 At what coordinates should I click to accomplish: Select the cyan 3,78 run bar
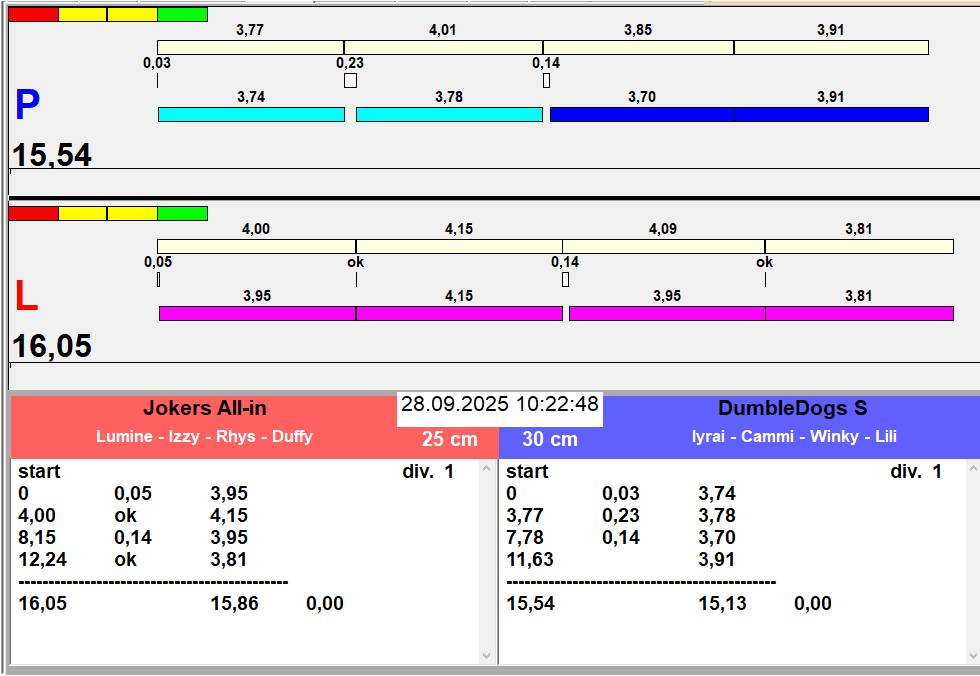(x=449, y=114)
